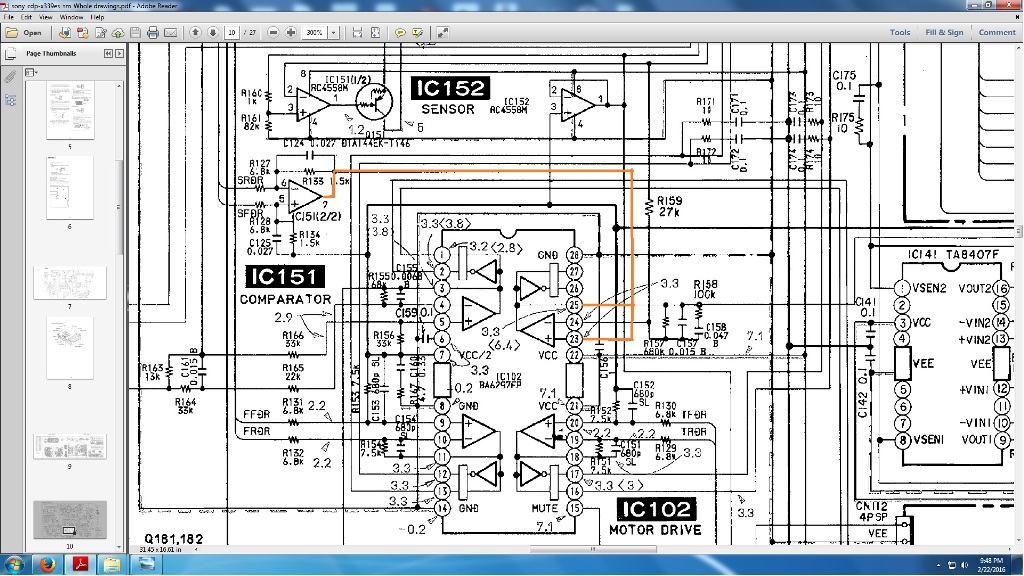Viewport: 1024px width, 576px height.
Task: Open the Layers panel icon in the sidebar
Action: (x=10, y=101)
